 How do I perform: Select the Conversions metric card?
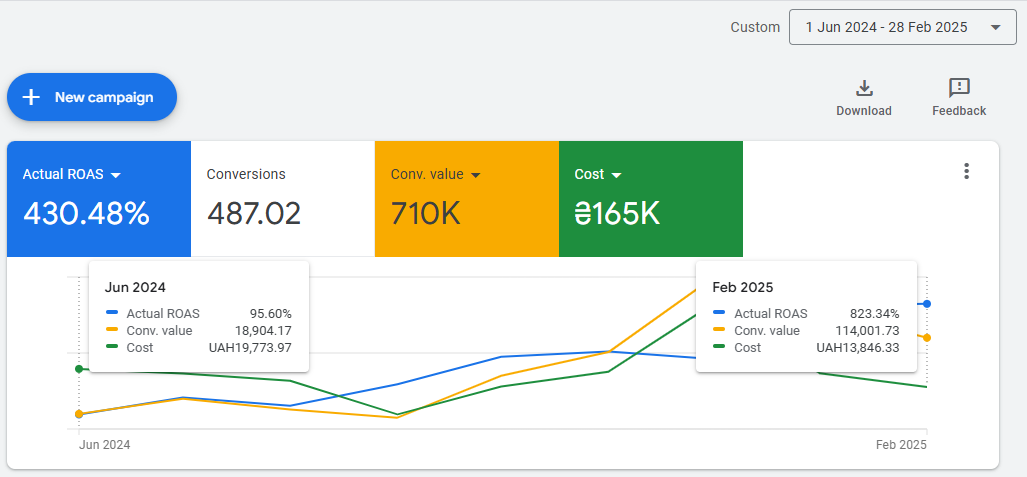[283, 199]
